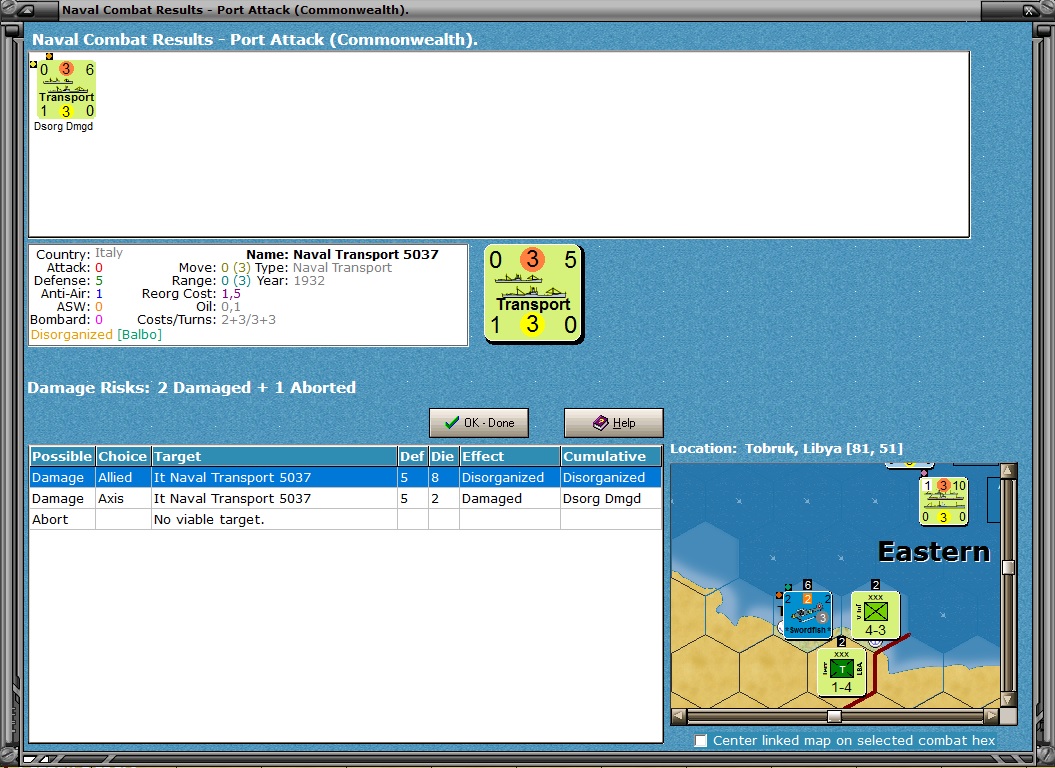Click map scroll down arrow
This screenshot has height=768, width=1055.
coord(1008,700)
